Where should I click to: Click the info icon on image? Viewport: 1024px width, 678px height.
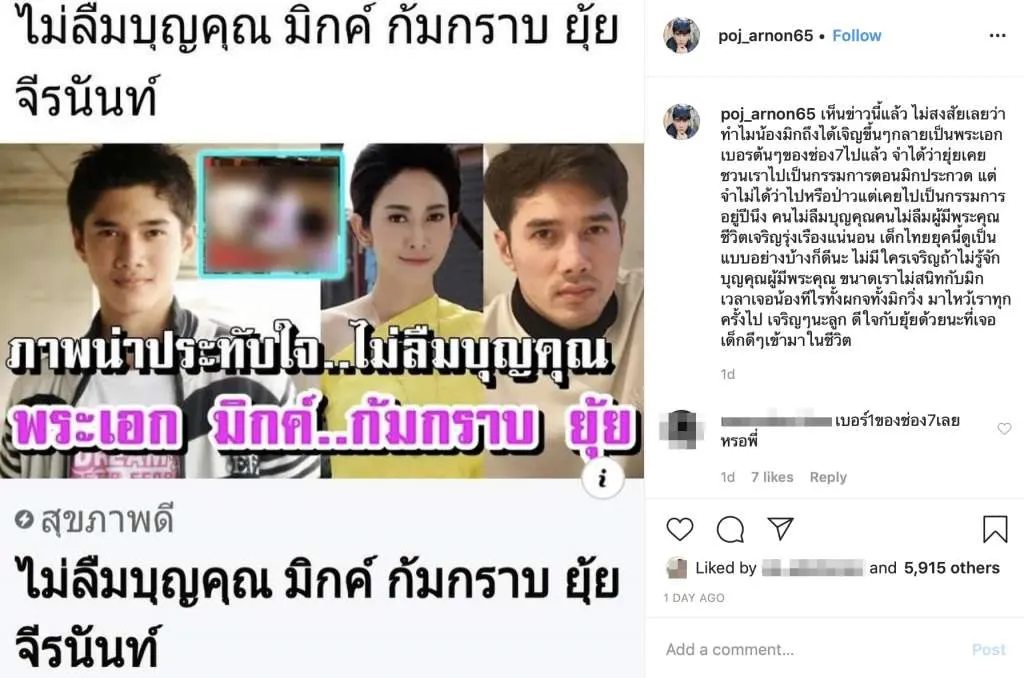(603, 478)
